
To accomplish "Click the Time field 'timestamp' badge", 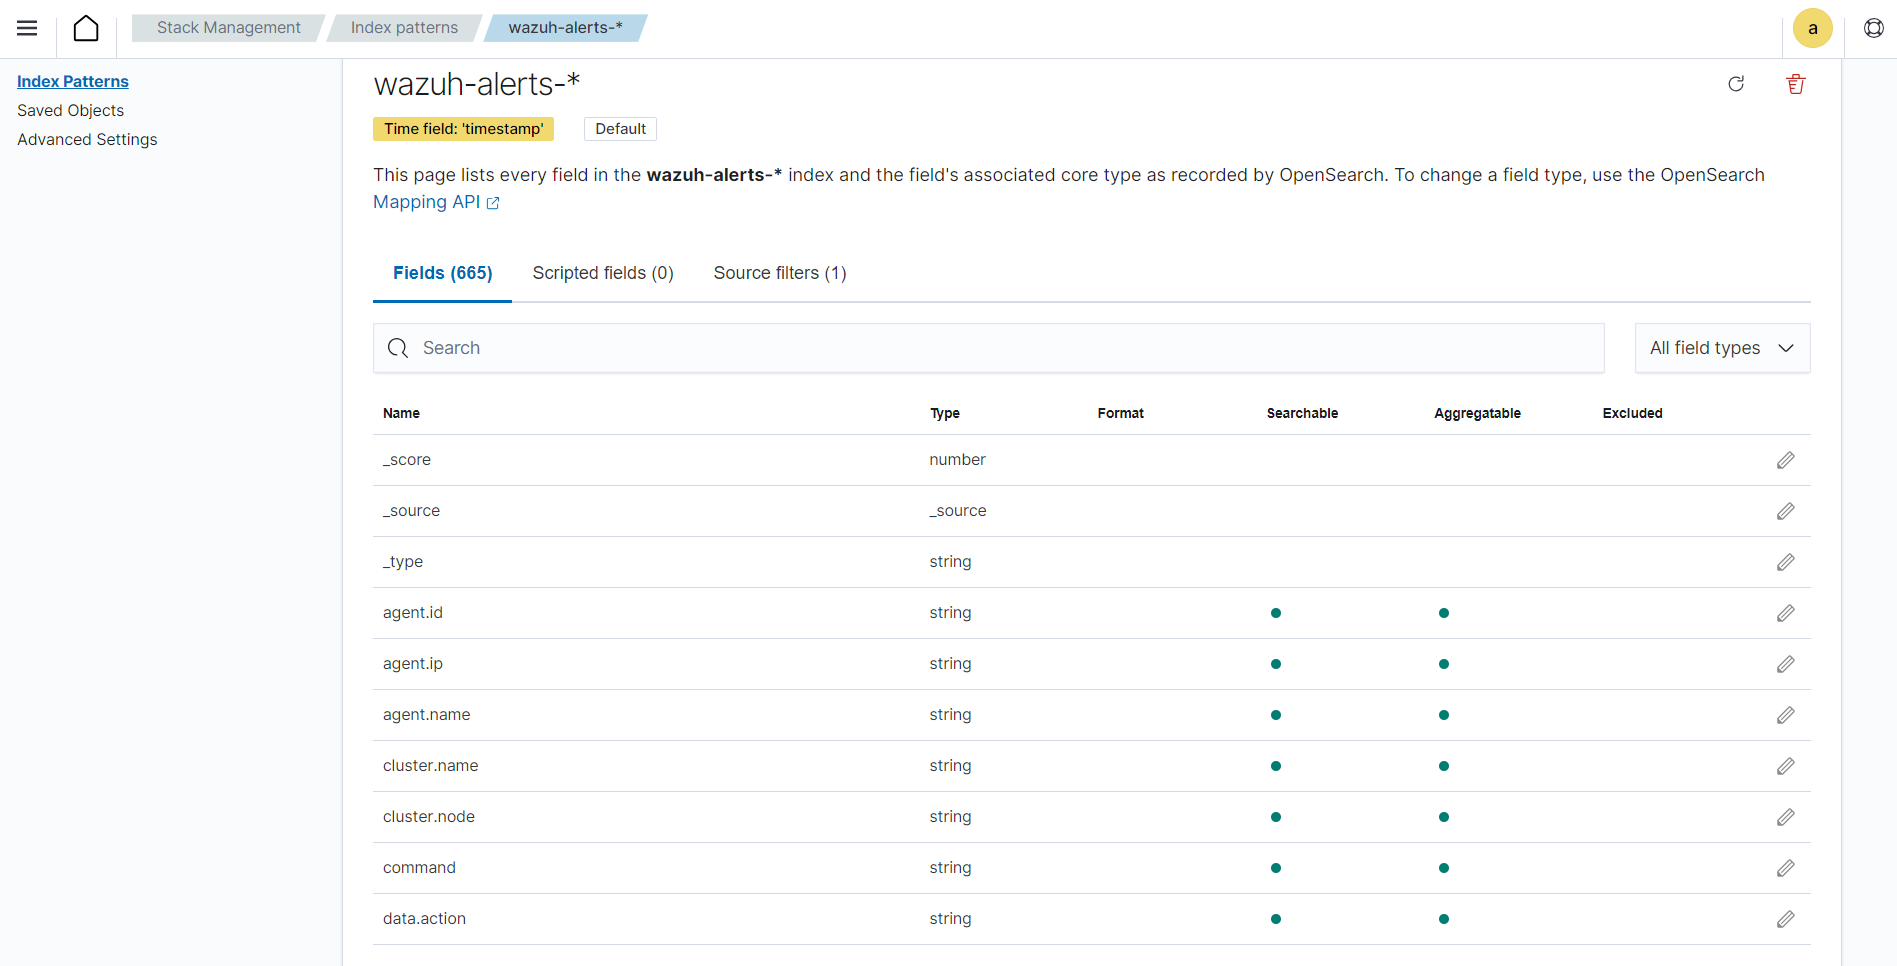I will click(x=463, y=129).
